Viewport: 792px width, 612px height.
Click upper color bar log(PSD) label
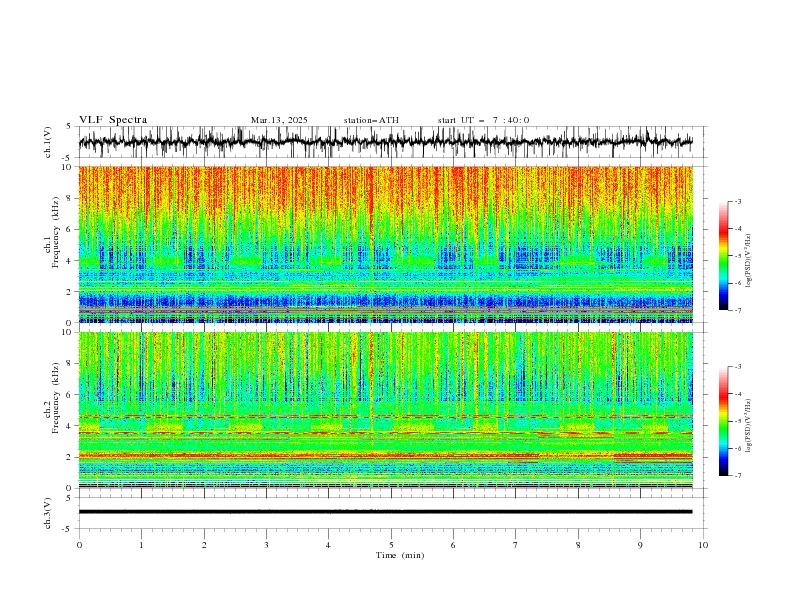click(749, 261)
